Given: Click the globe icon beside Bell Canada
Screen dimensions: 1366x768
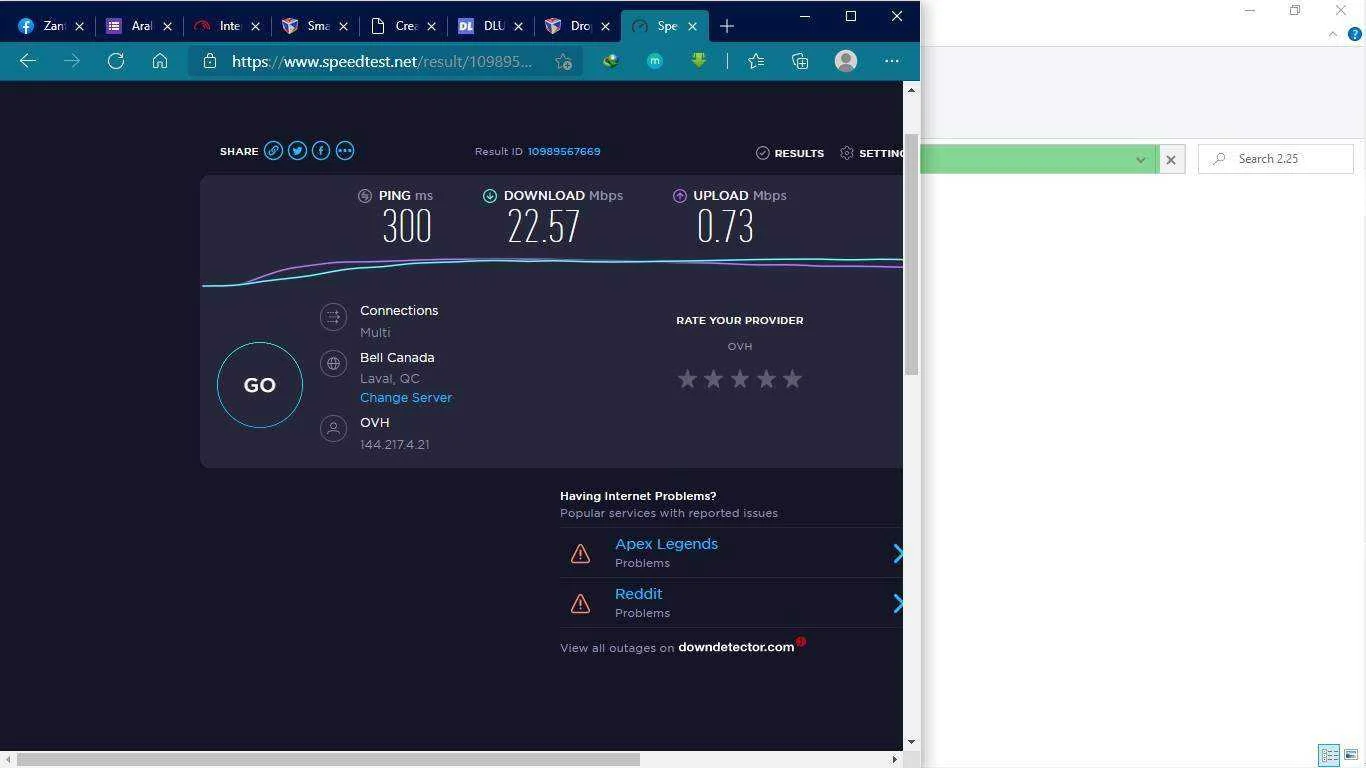Looking at the screenshot, I should point(333,364).
